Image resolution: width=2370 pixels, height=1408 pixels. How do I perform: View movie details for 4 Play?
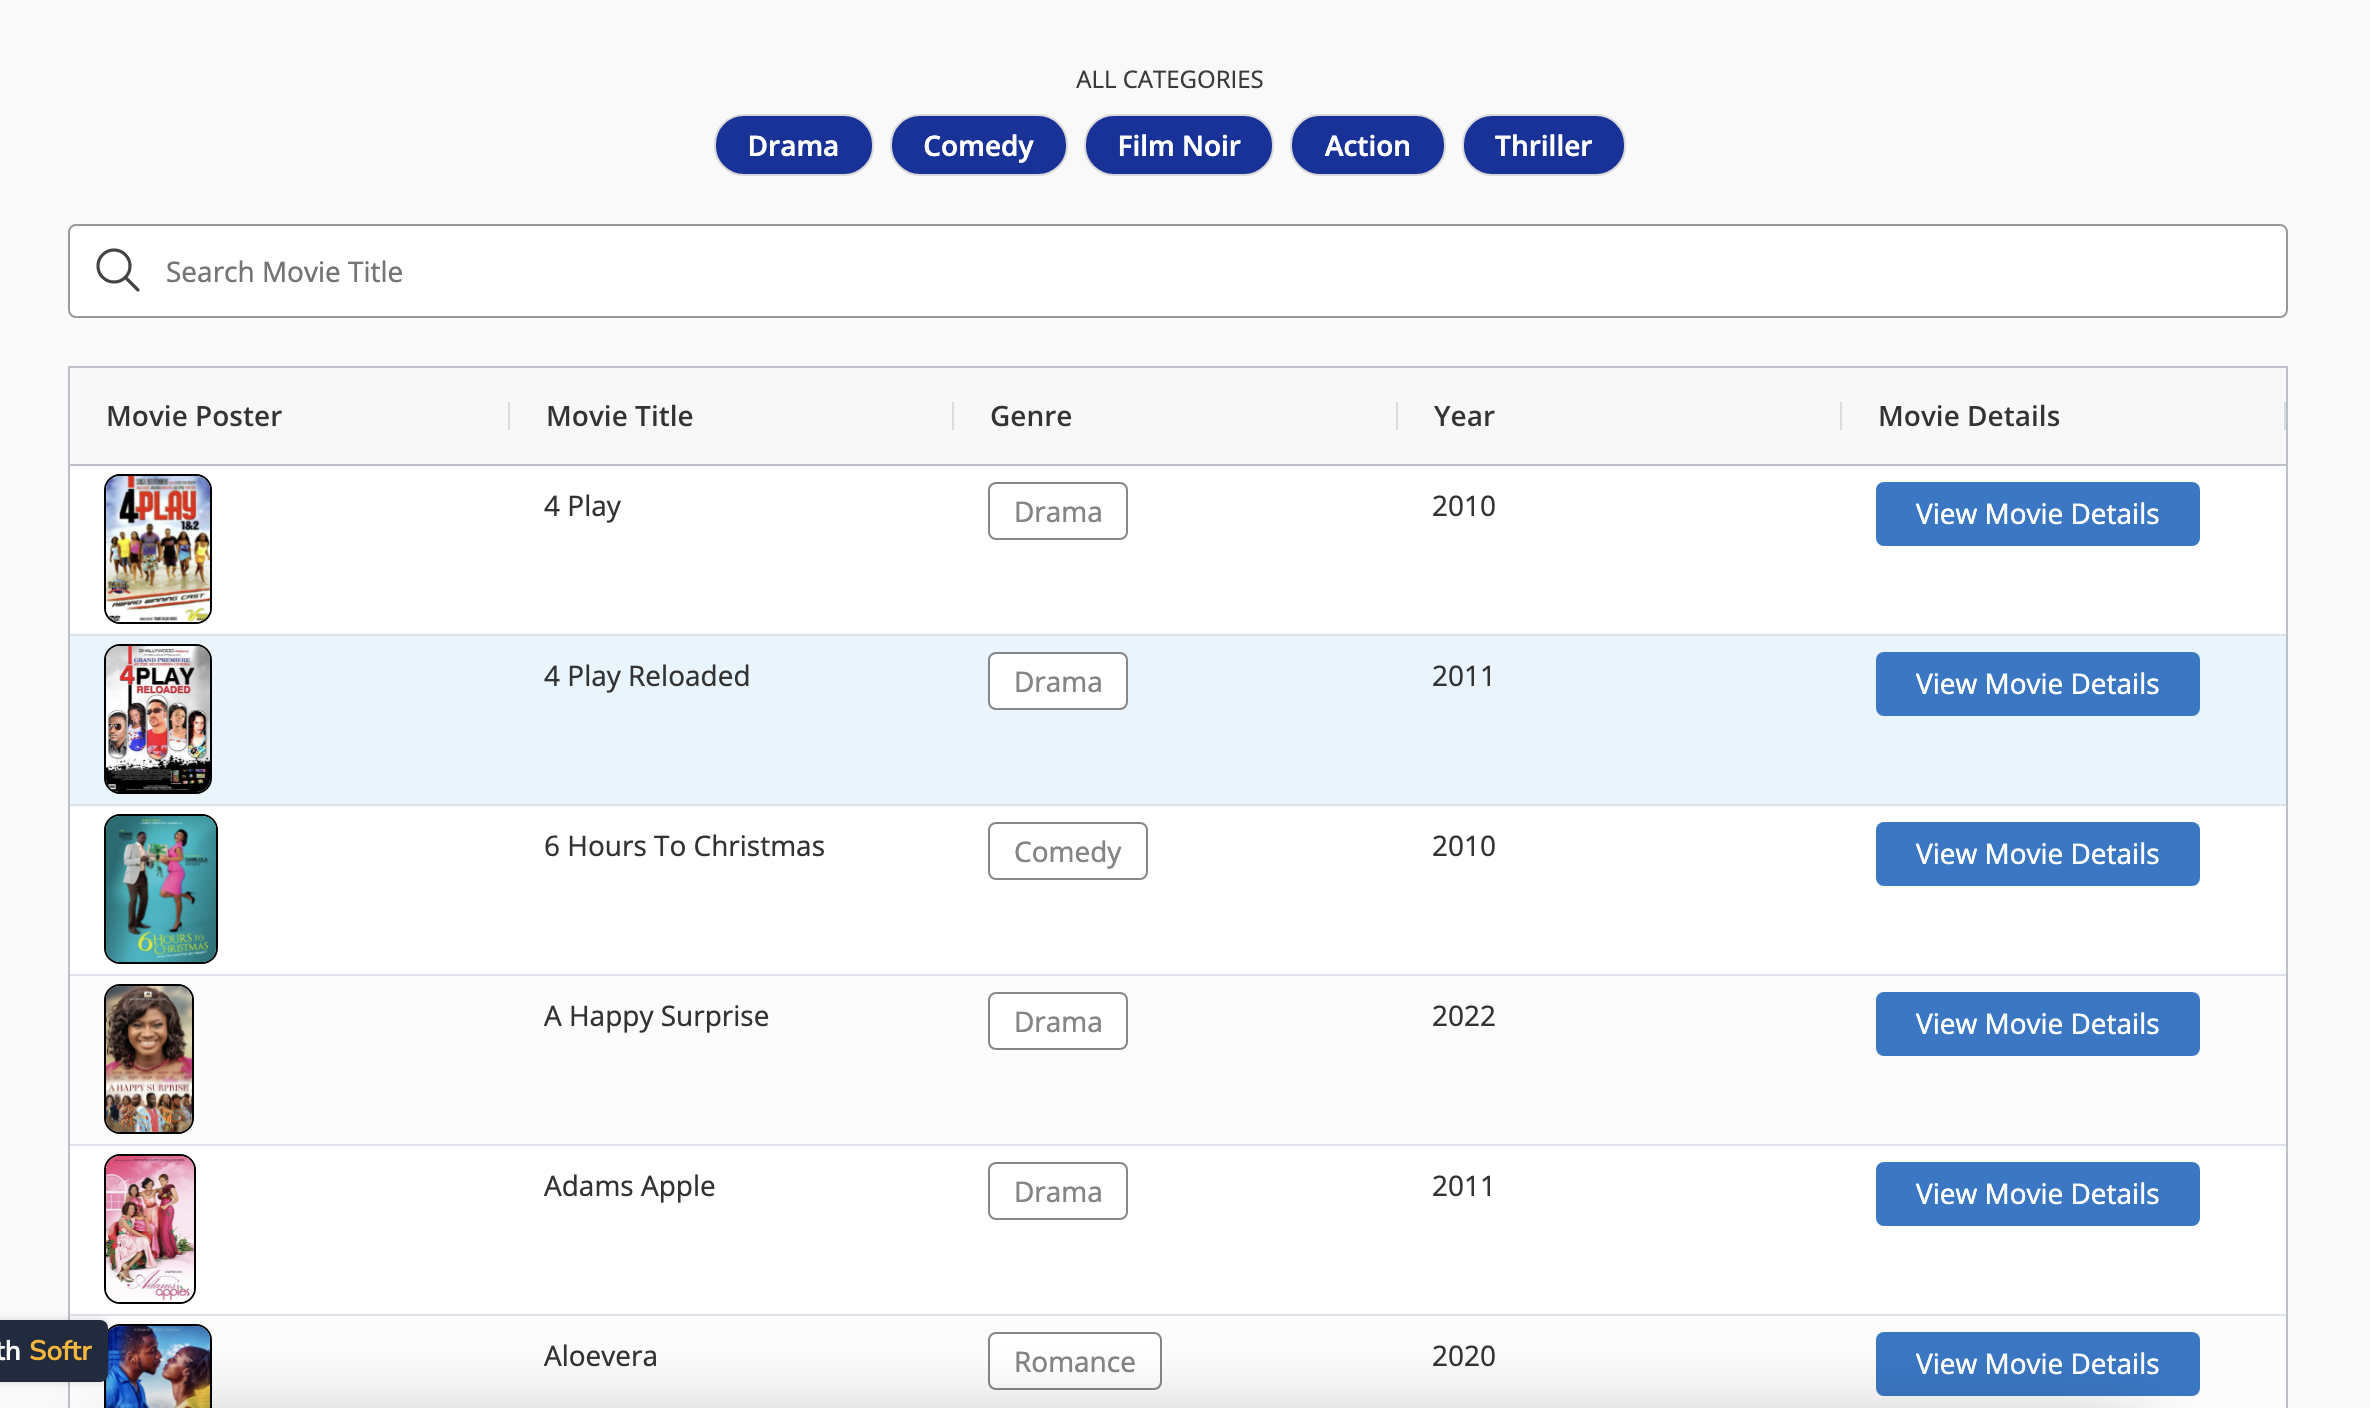coord(2036,513)
